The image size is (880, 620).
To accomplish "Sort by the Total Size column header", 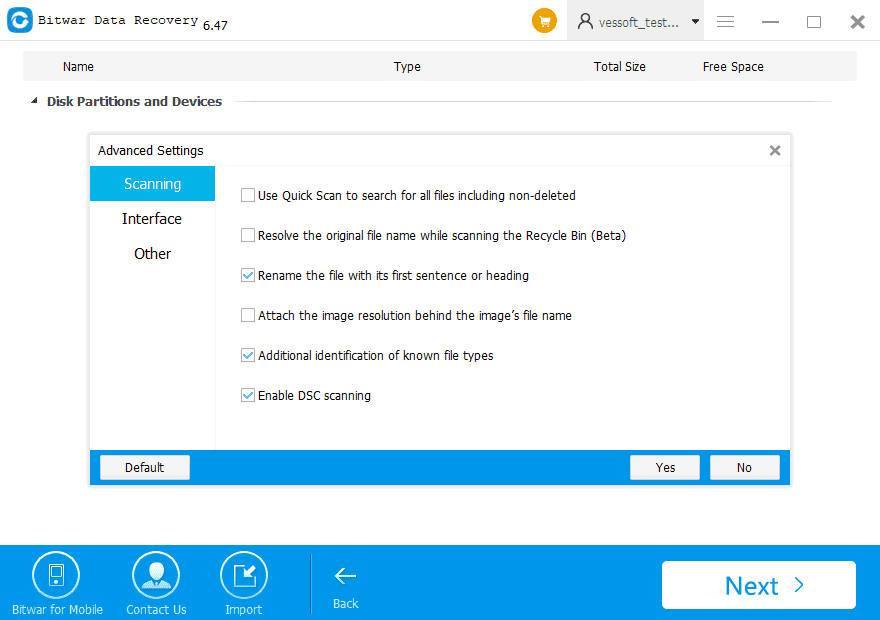I will pyautogui.click(x=620, y=67).
